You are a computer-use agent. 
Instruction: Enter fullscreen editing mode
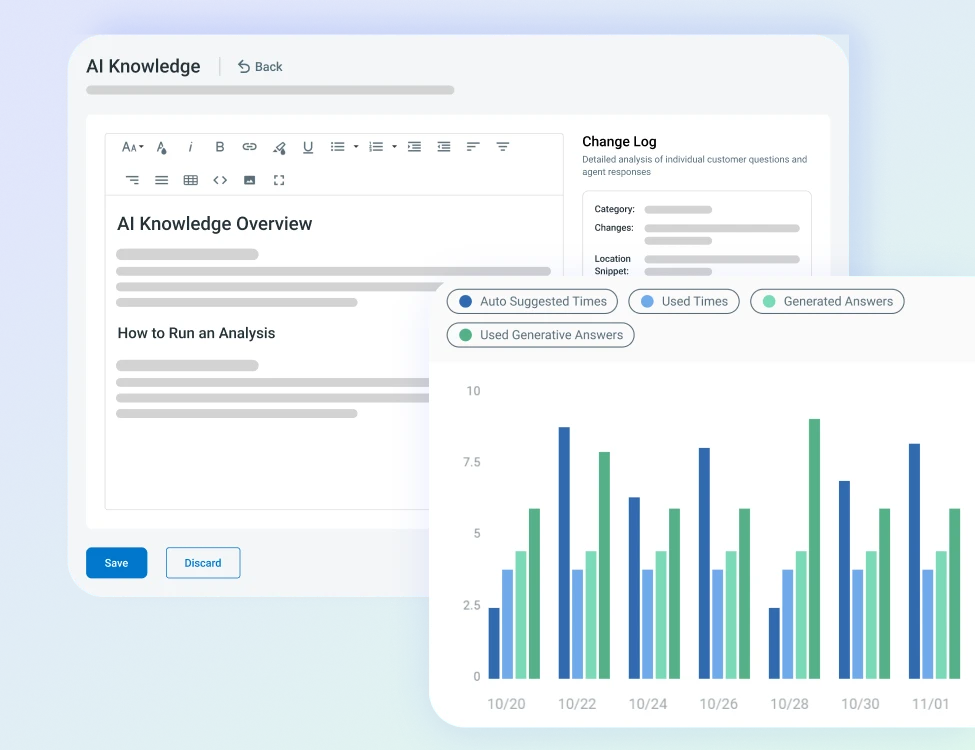click(x=278, y=180)
